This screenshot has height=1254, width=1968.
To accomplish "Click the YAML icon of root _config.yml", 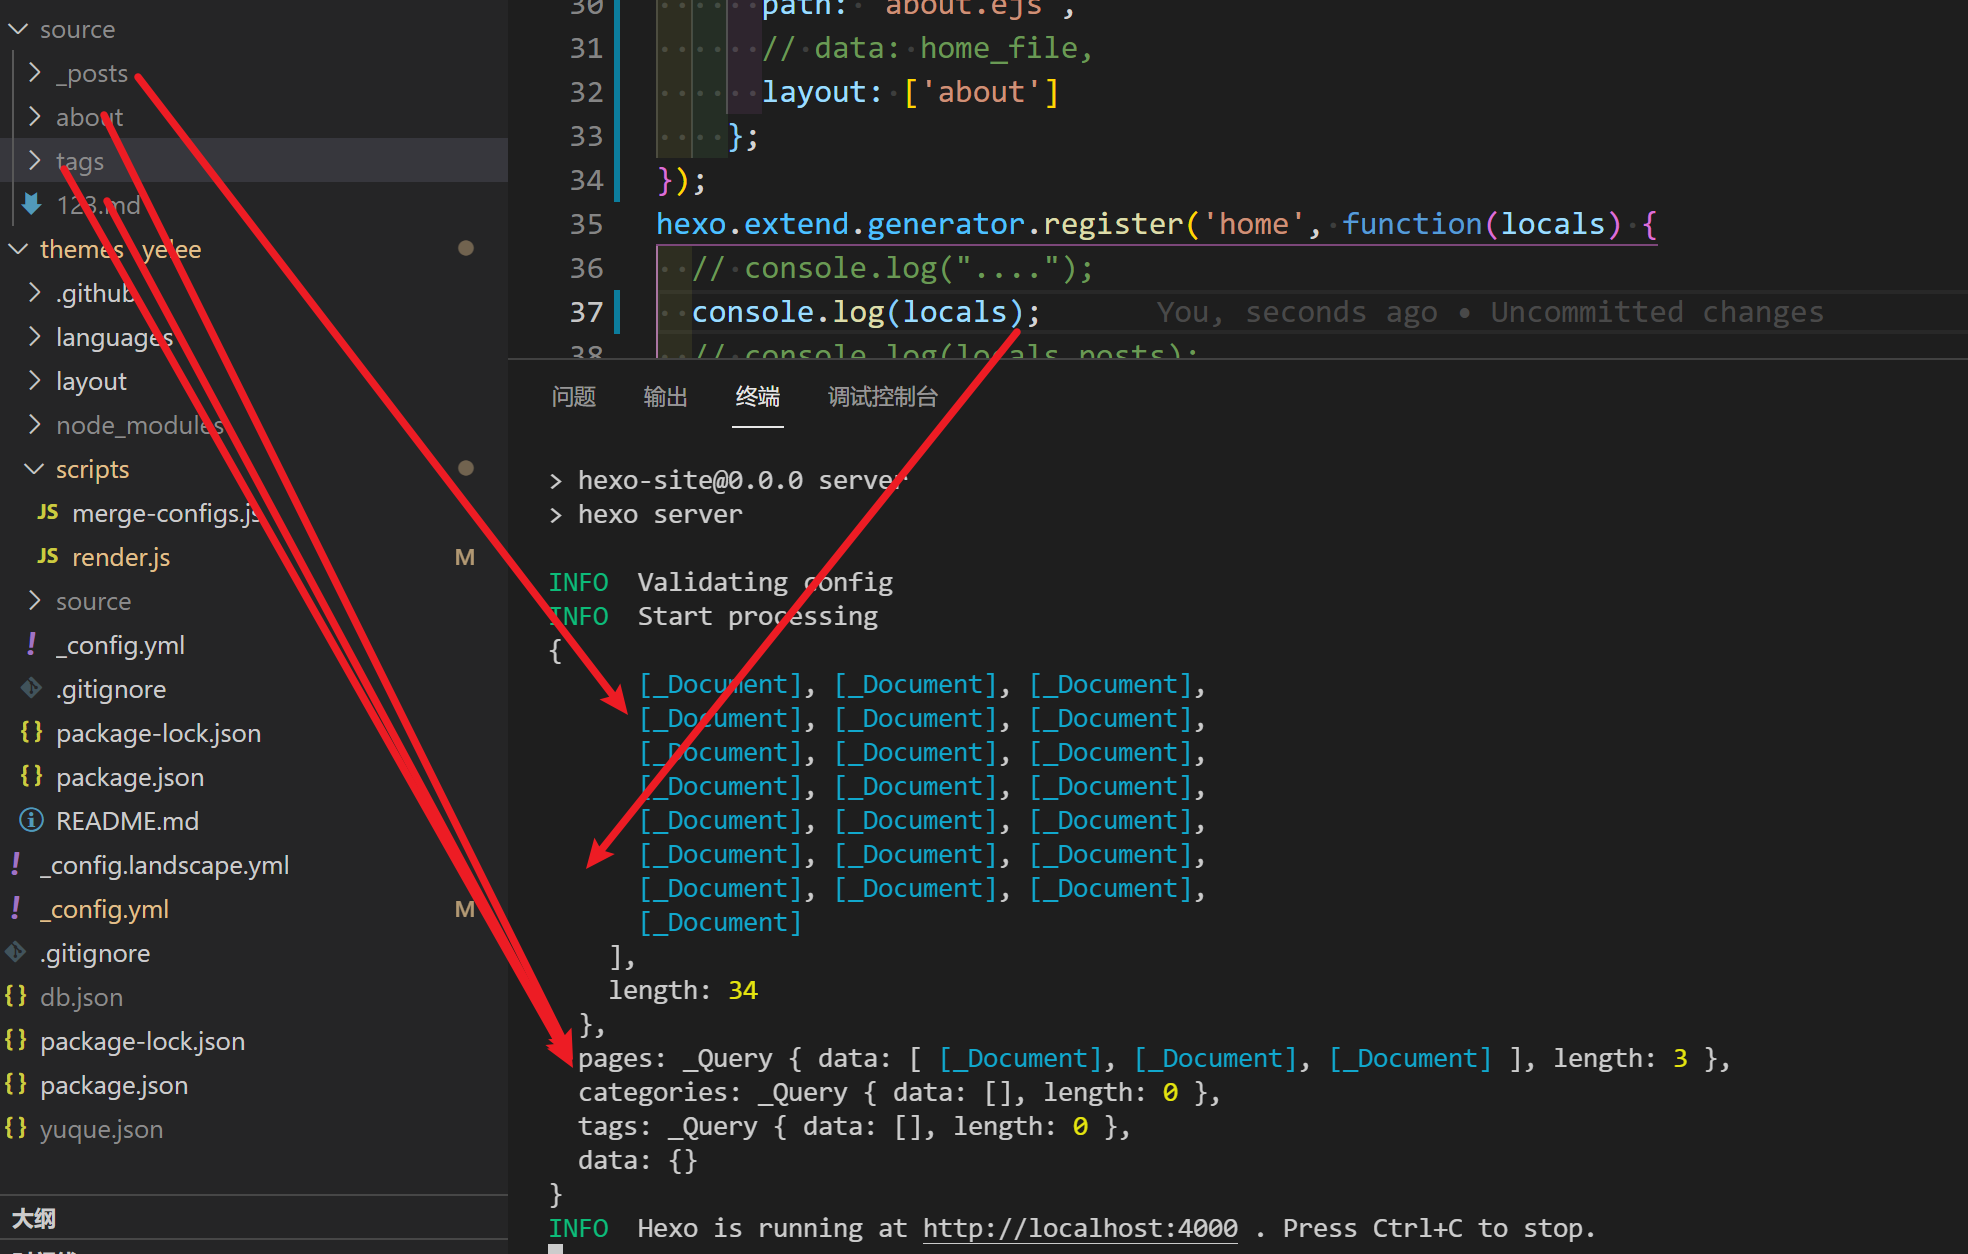I will (16, 909).
